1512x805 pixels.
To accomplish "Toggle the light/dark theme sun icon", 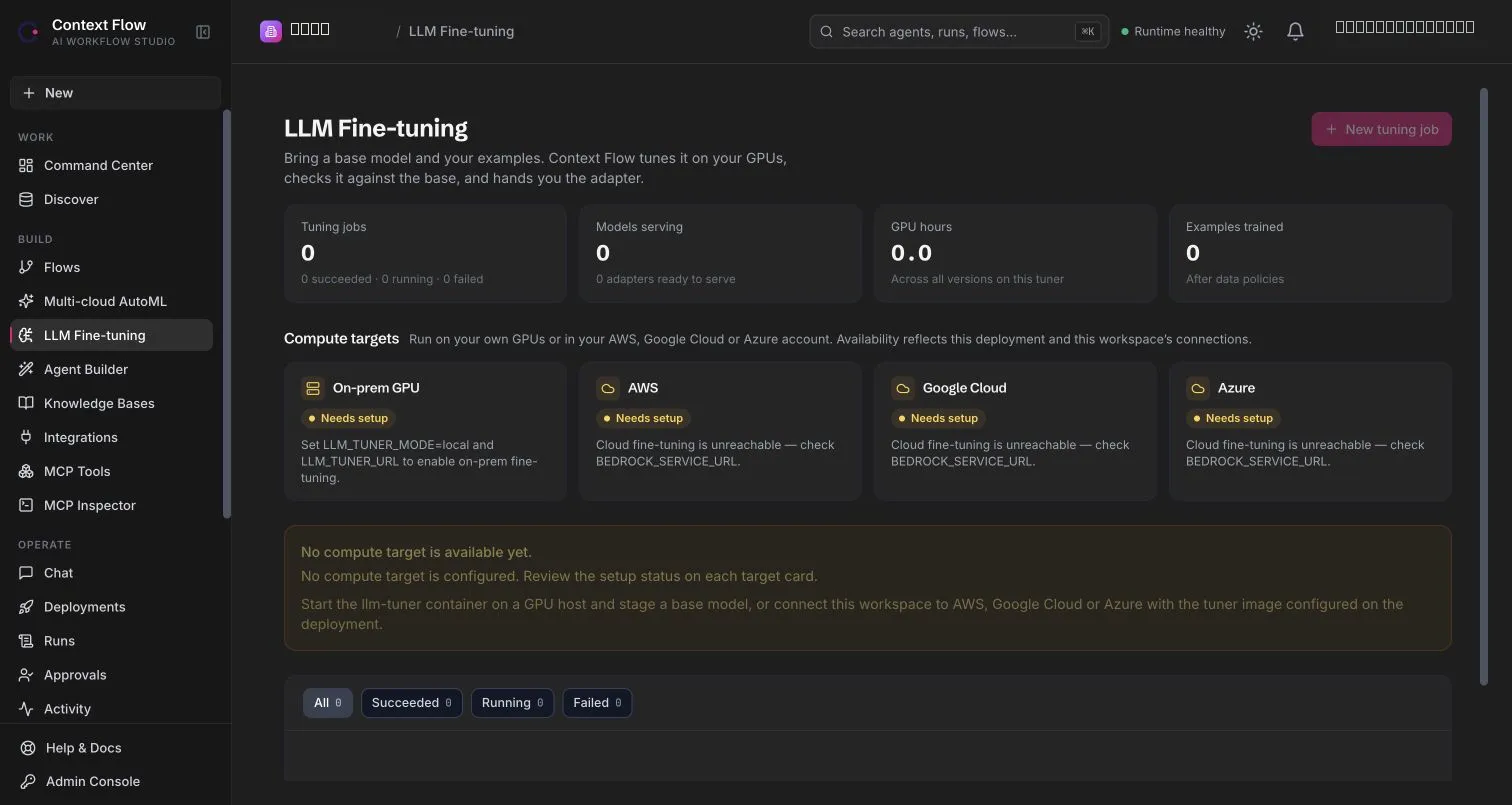I will pyautogui.click(x=1253, y=32).
